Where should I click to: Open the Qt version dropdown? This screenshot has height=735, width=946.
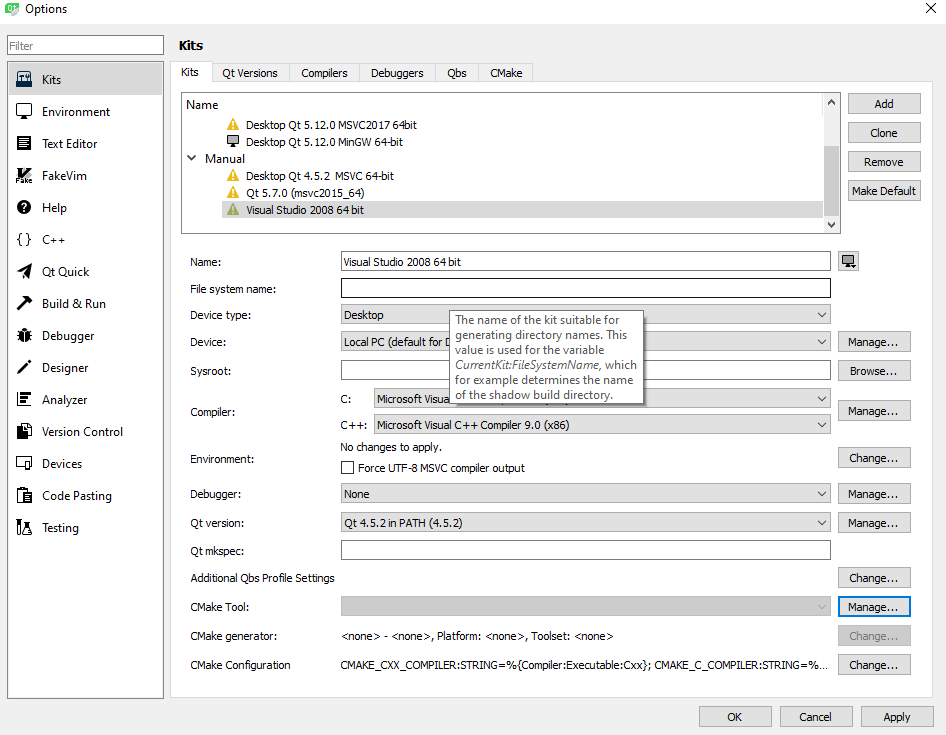tap(585, 523)
